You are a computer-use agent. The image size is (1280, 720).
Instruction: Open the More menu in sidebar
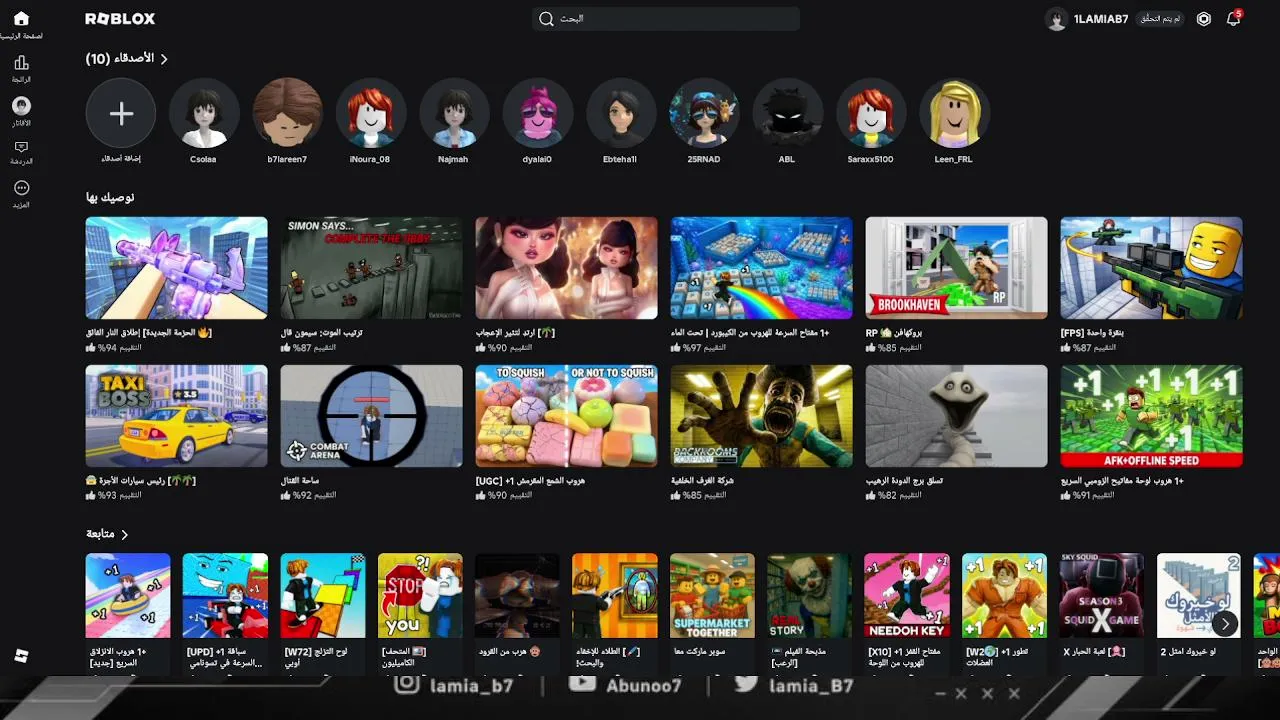pyautogui.click(x=21, y=188)
